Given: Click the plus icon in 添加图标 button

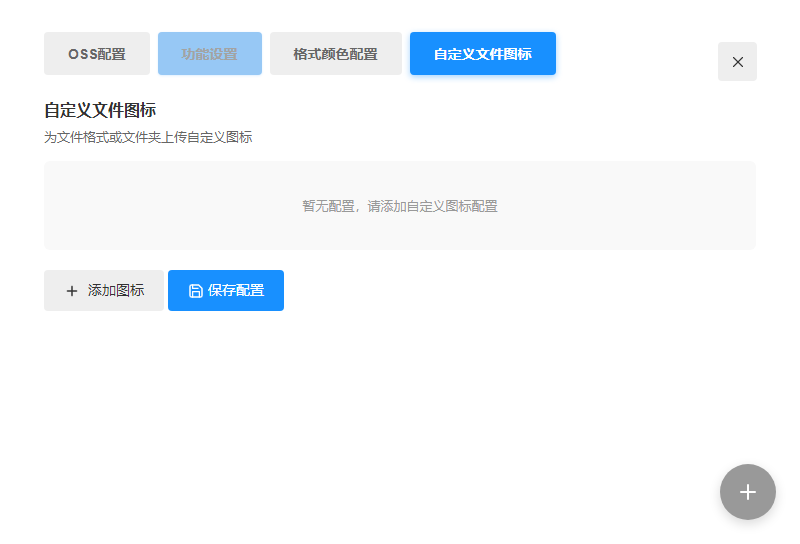Looking at the screenshot, I should [x=72, y=291].
